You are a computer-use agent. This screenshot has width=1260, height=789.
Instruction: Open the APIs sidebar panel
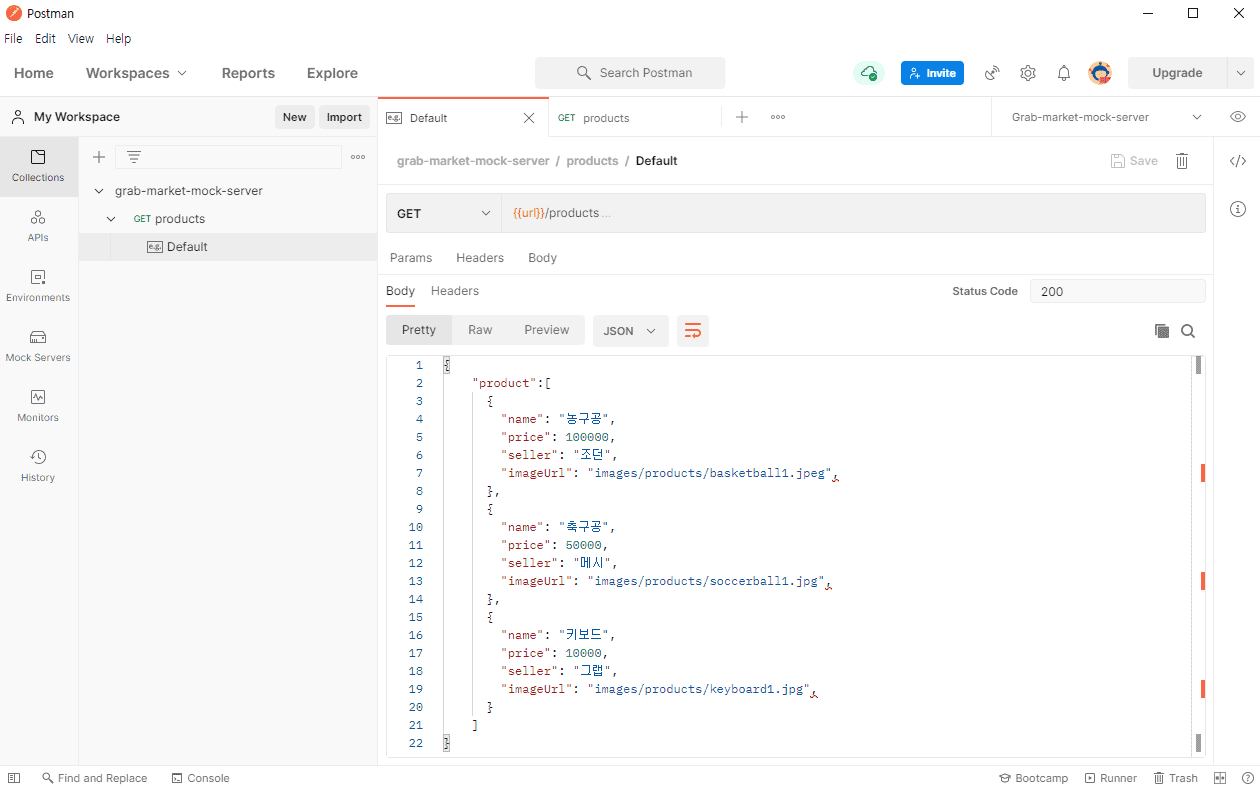[x=38, y=226]
